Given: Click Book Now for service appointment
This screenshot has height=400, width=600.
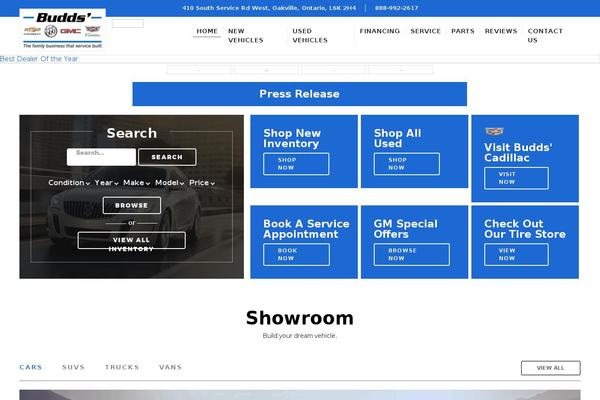Looking at the screenshot, I should click(296, 254).
